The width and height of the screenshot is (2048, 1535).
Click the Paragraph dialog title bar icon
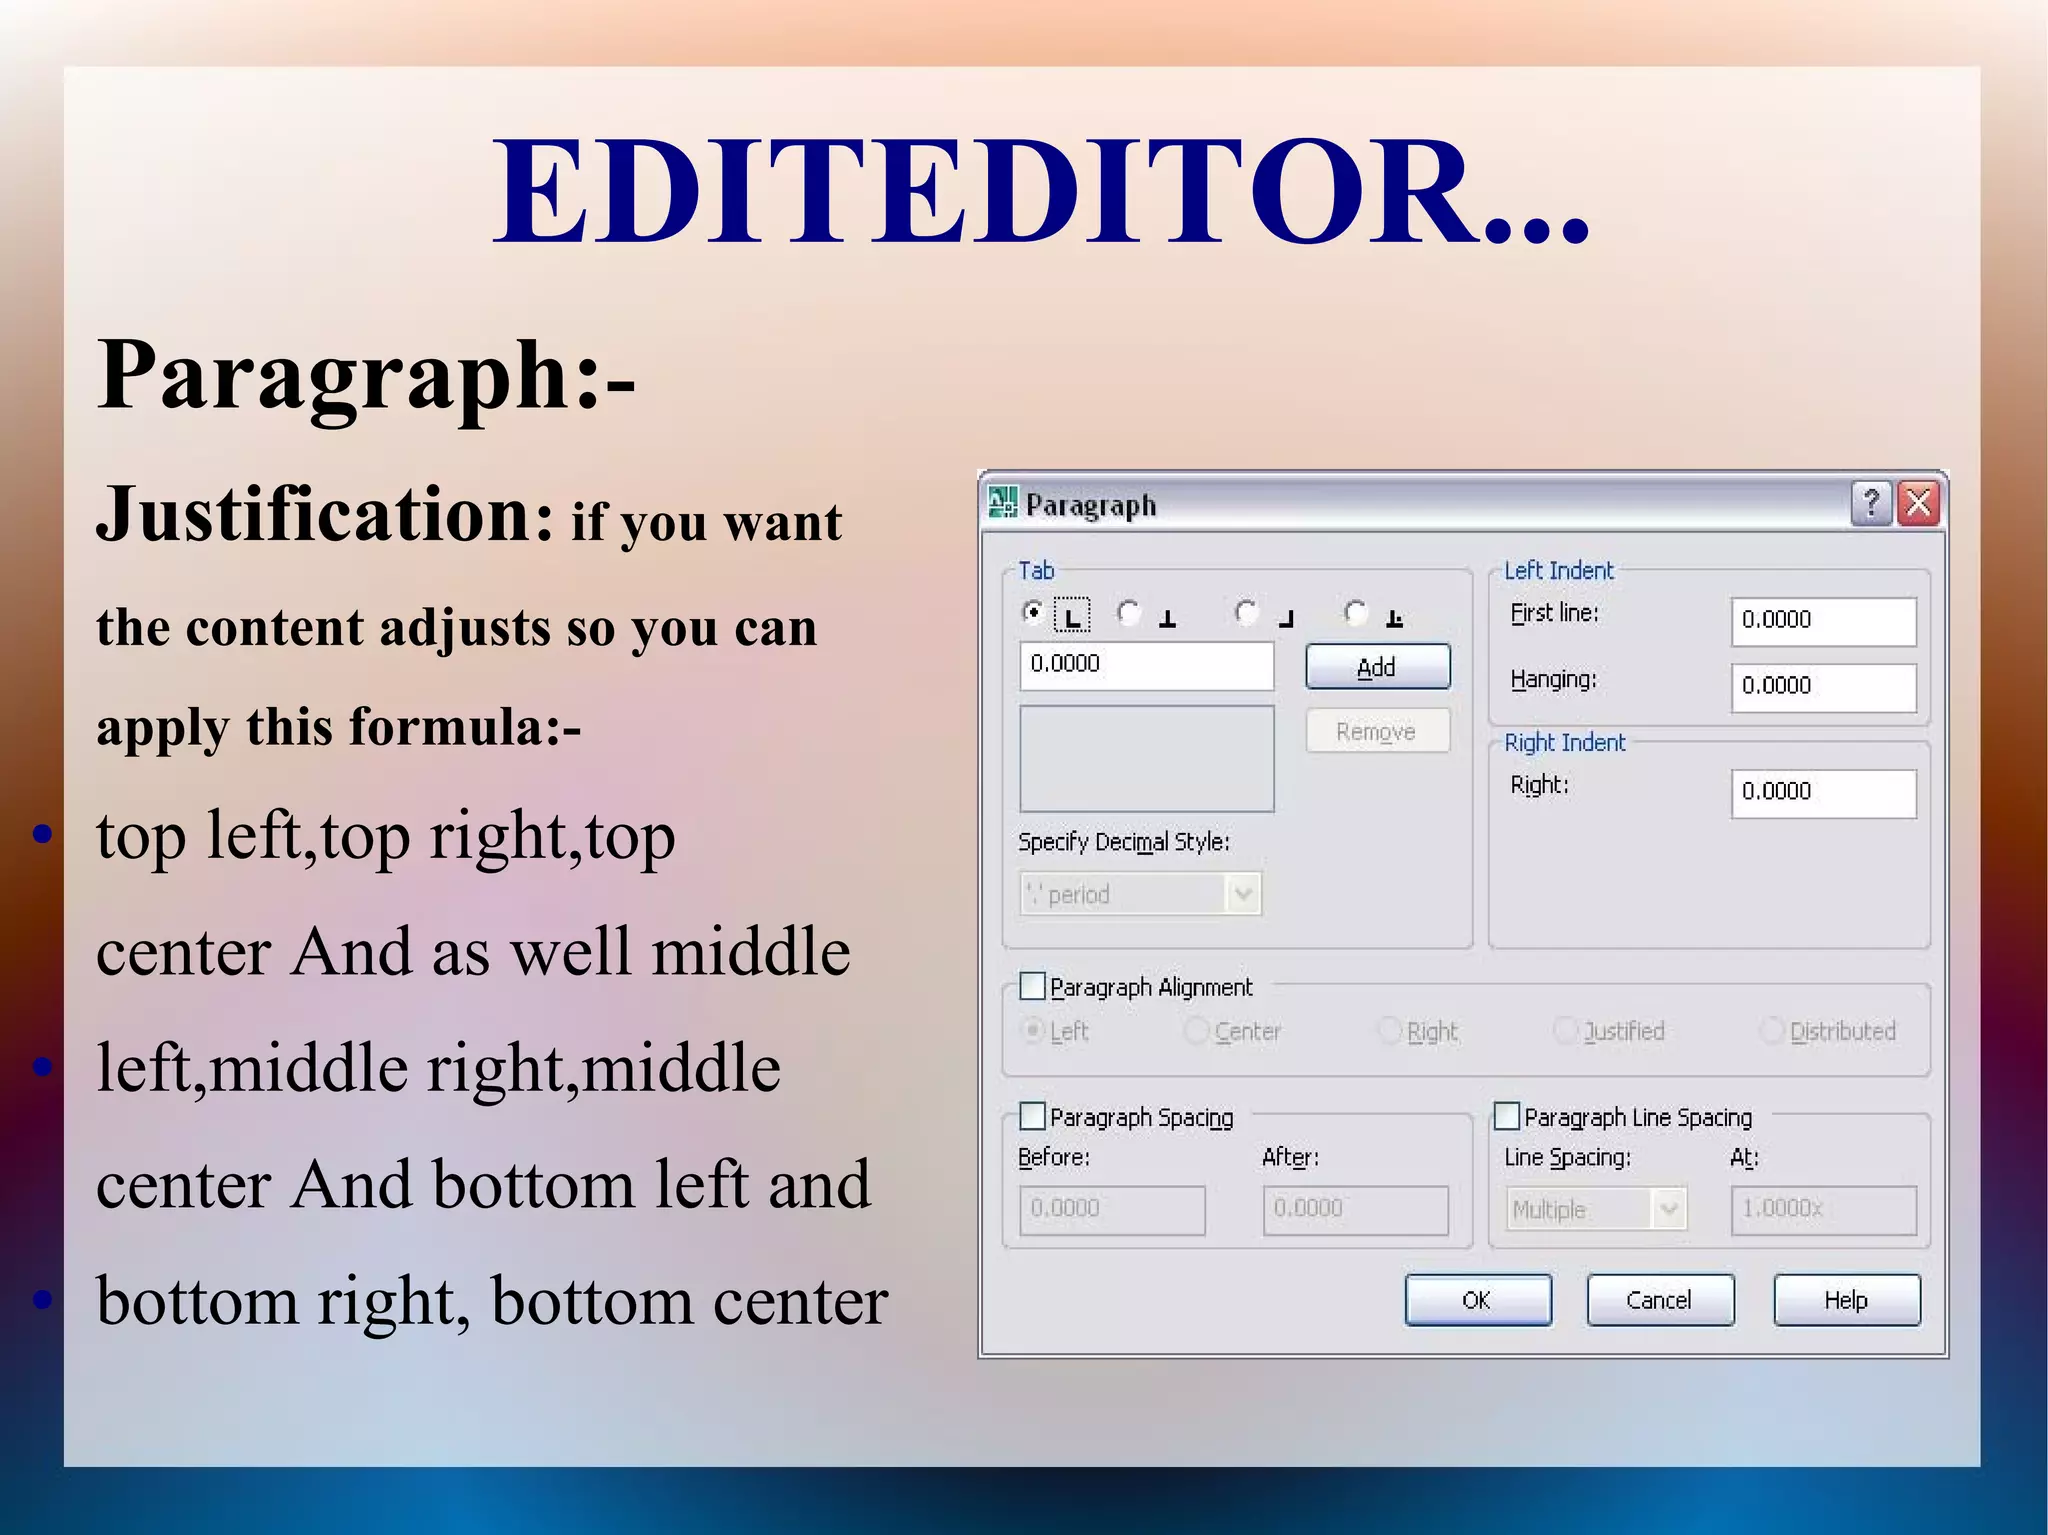pos(1002,502)
